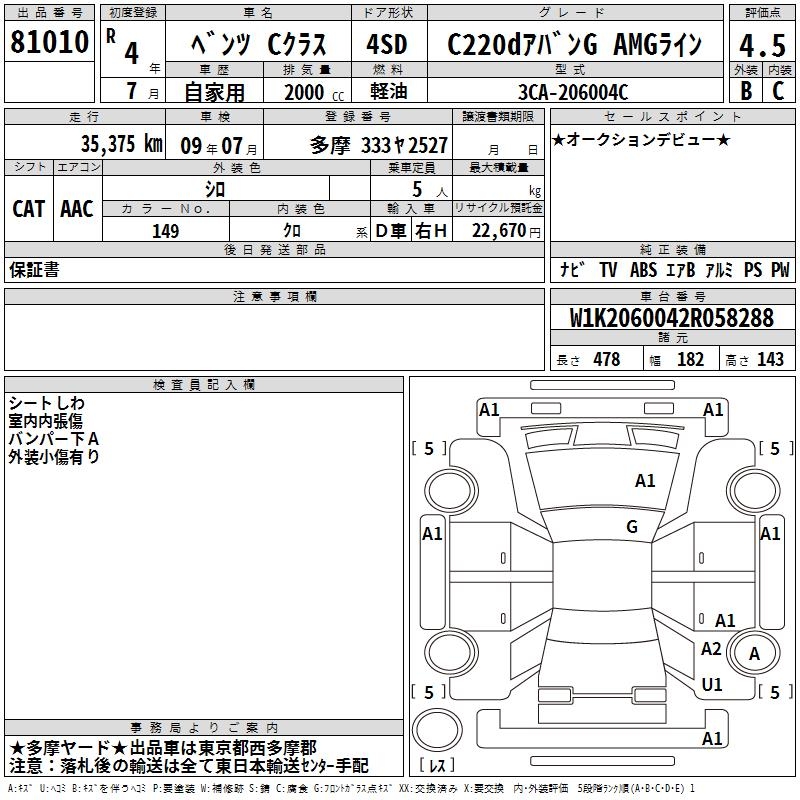Click the エアB equipment item
Image resolution: width=800 pixels, height=800 pixels.
(681, 269)
